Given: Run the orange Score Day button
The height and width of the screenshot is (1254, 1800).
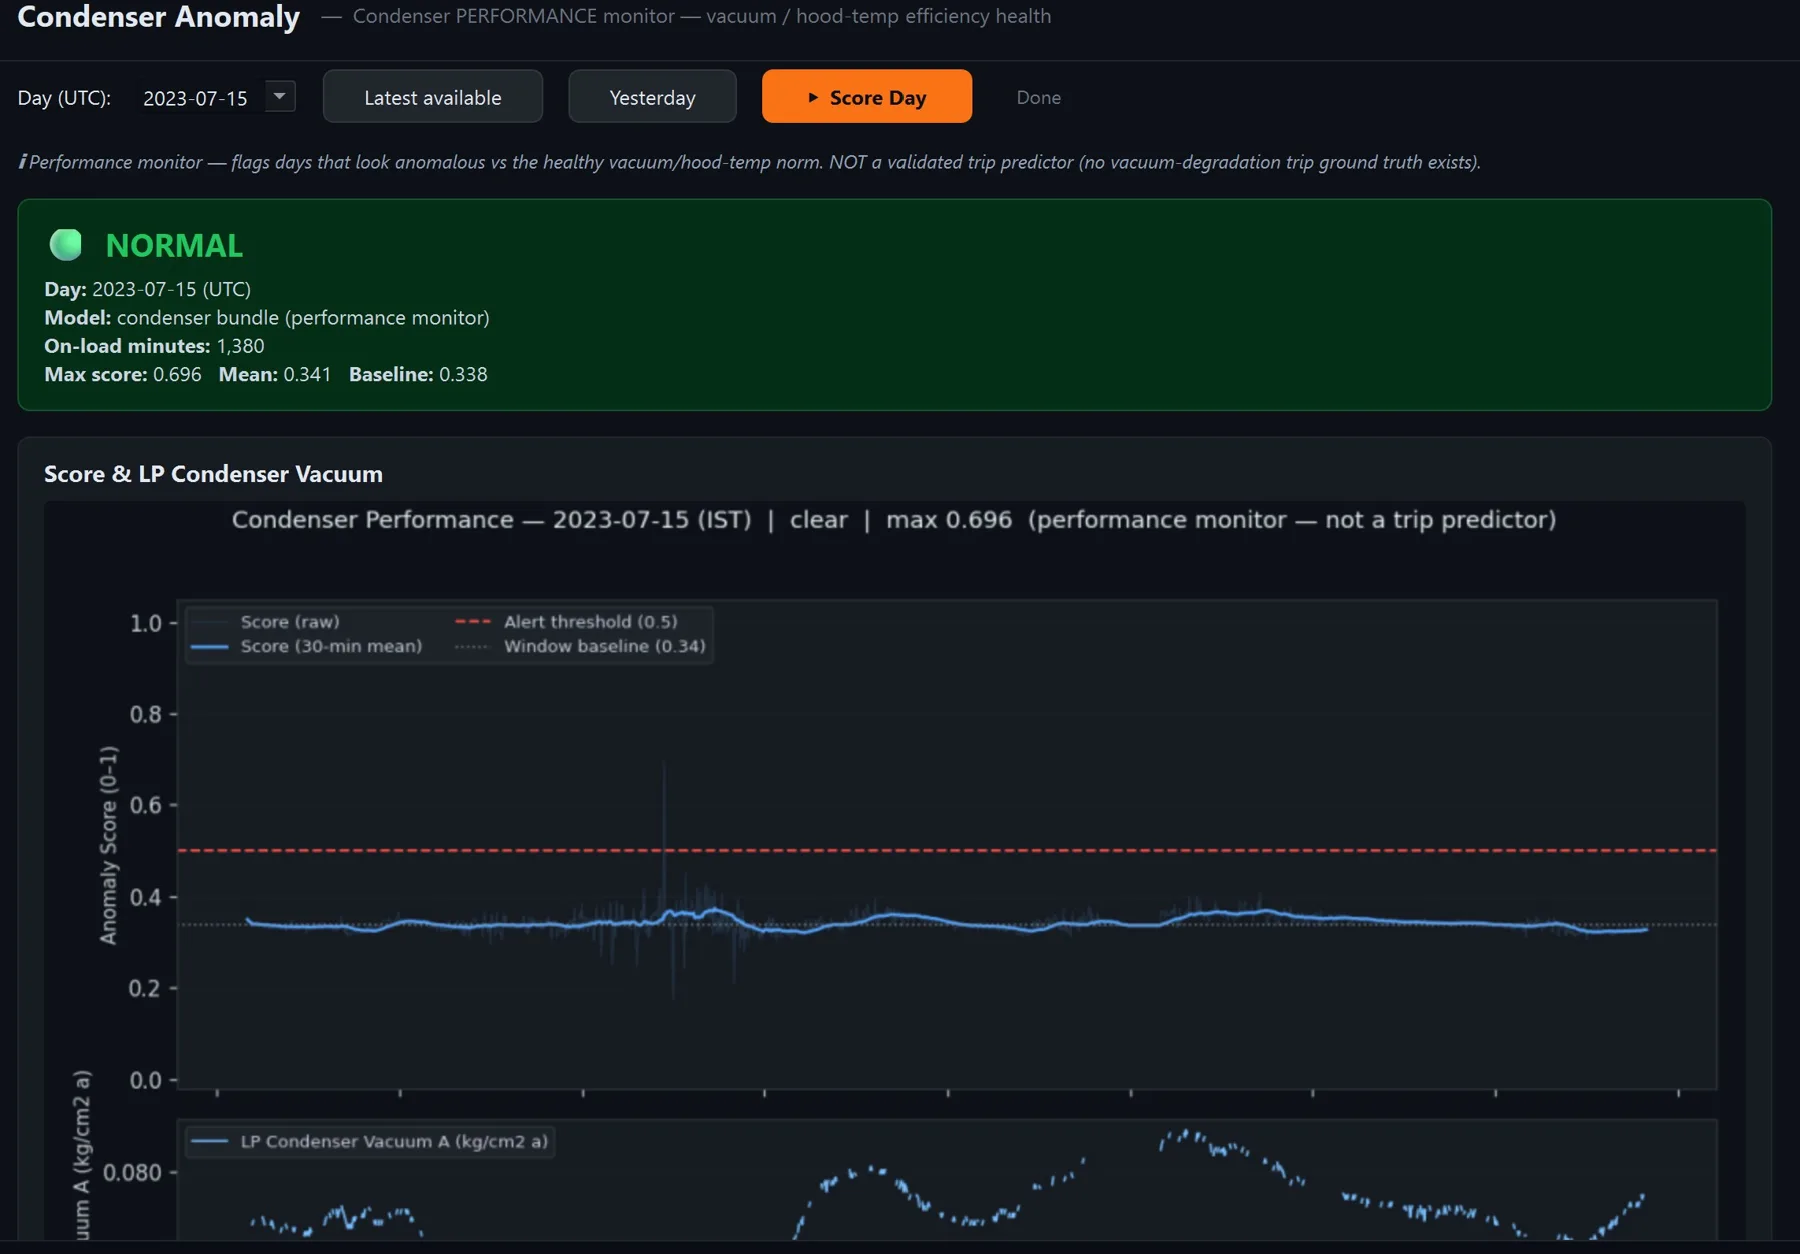Looking at the screenshot, I should [x=867, y=97].
